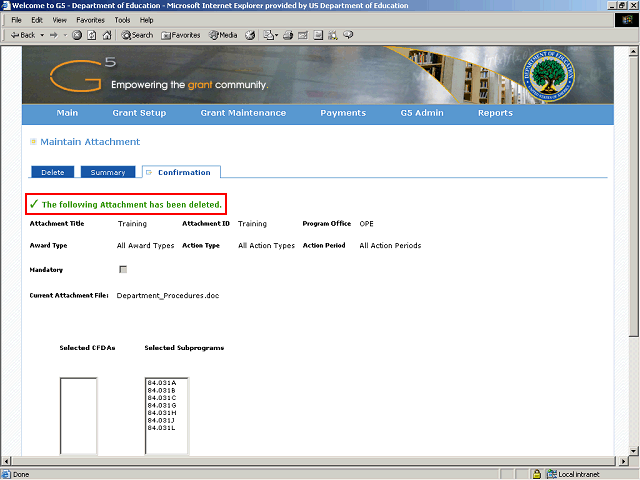Click the Stop icon in the toolbar
Screen dimensions: 640x480
77,36
